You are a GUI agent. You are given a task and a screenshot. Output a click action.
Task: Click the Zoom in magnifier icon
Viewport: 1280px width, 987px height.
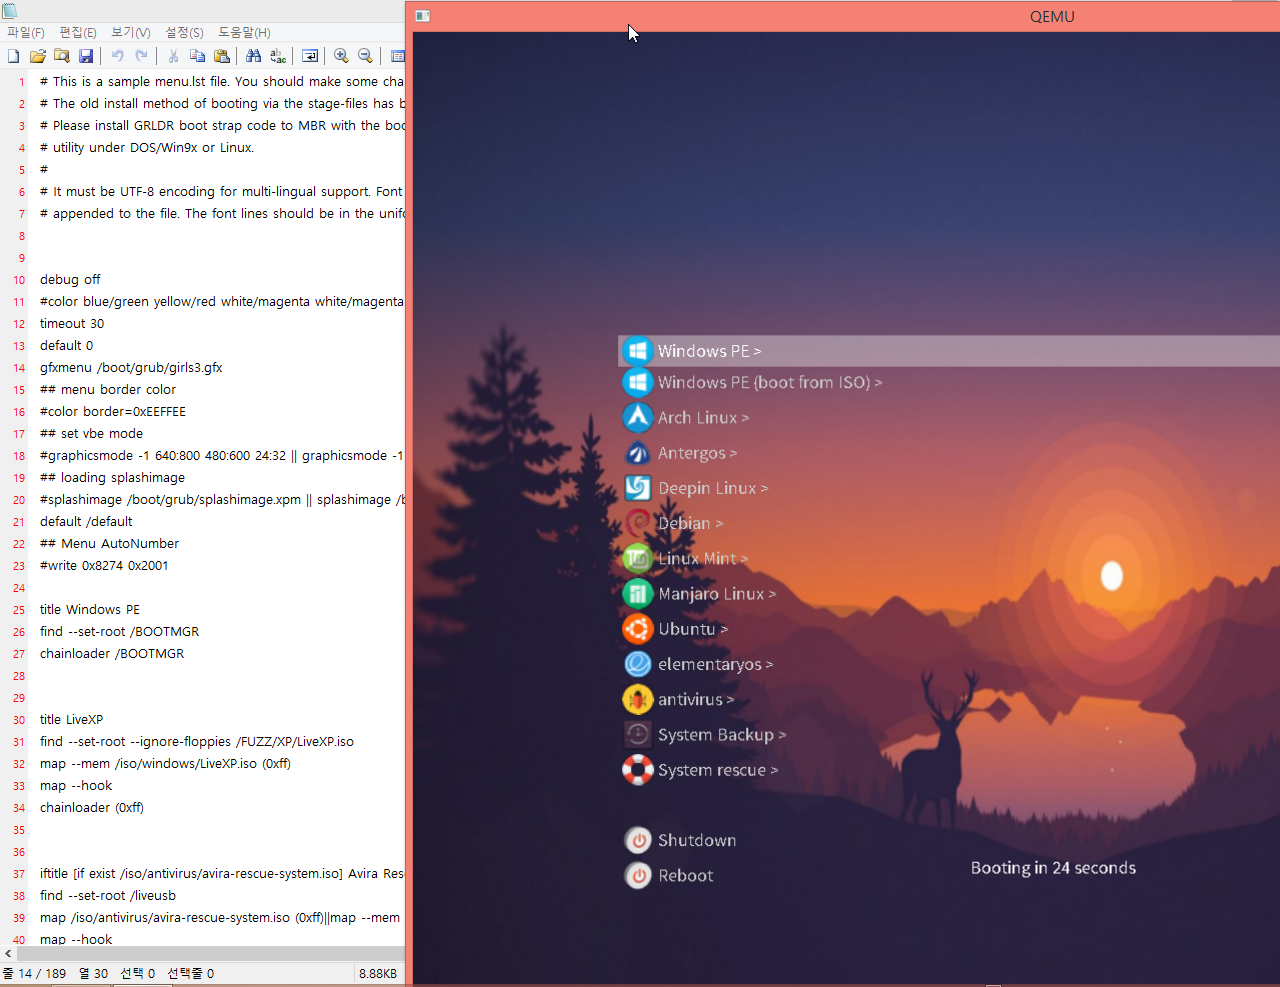point(342,57)
